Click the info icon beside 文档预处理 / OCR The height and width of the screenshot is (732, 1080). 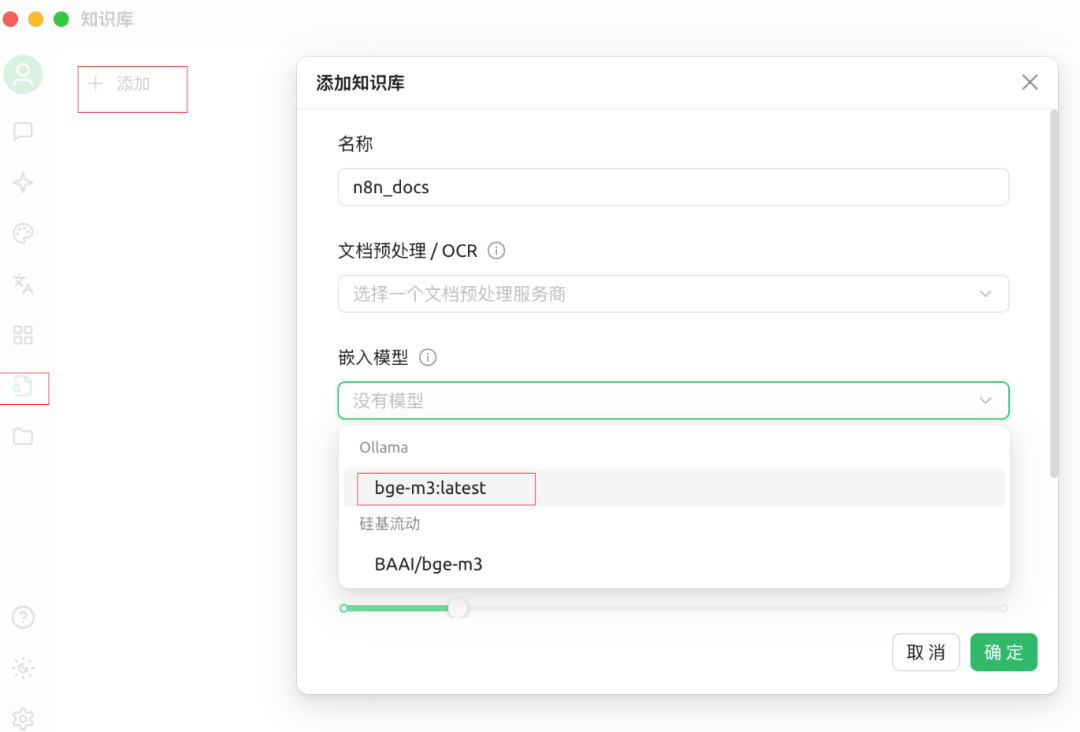click(496, 251)
